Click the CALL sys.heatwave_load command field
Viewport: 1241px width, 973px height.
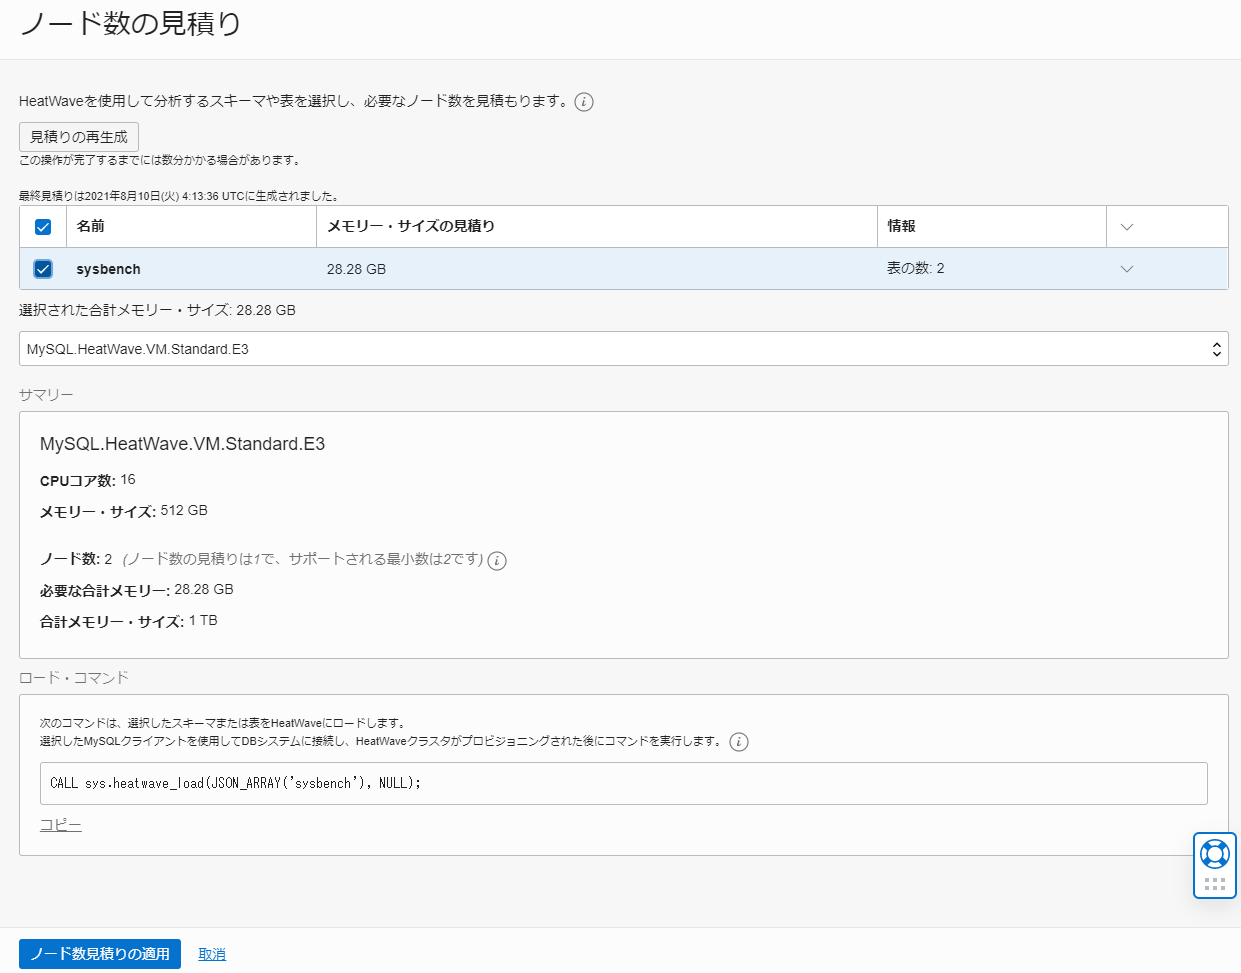pyautogui.click(x=624, y=784)
